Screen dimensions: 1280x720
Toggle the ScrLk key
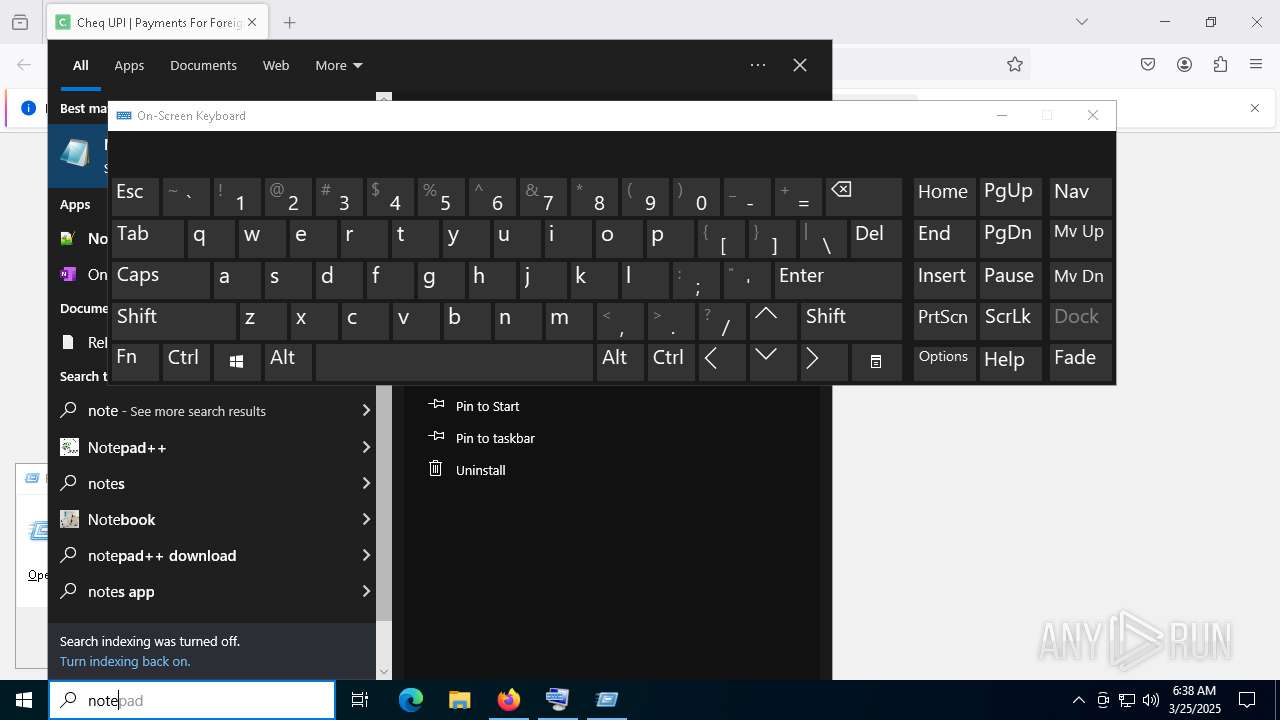point(1010,321)
